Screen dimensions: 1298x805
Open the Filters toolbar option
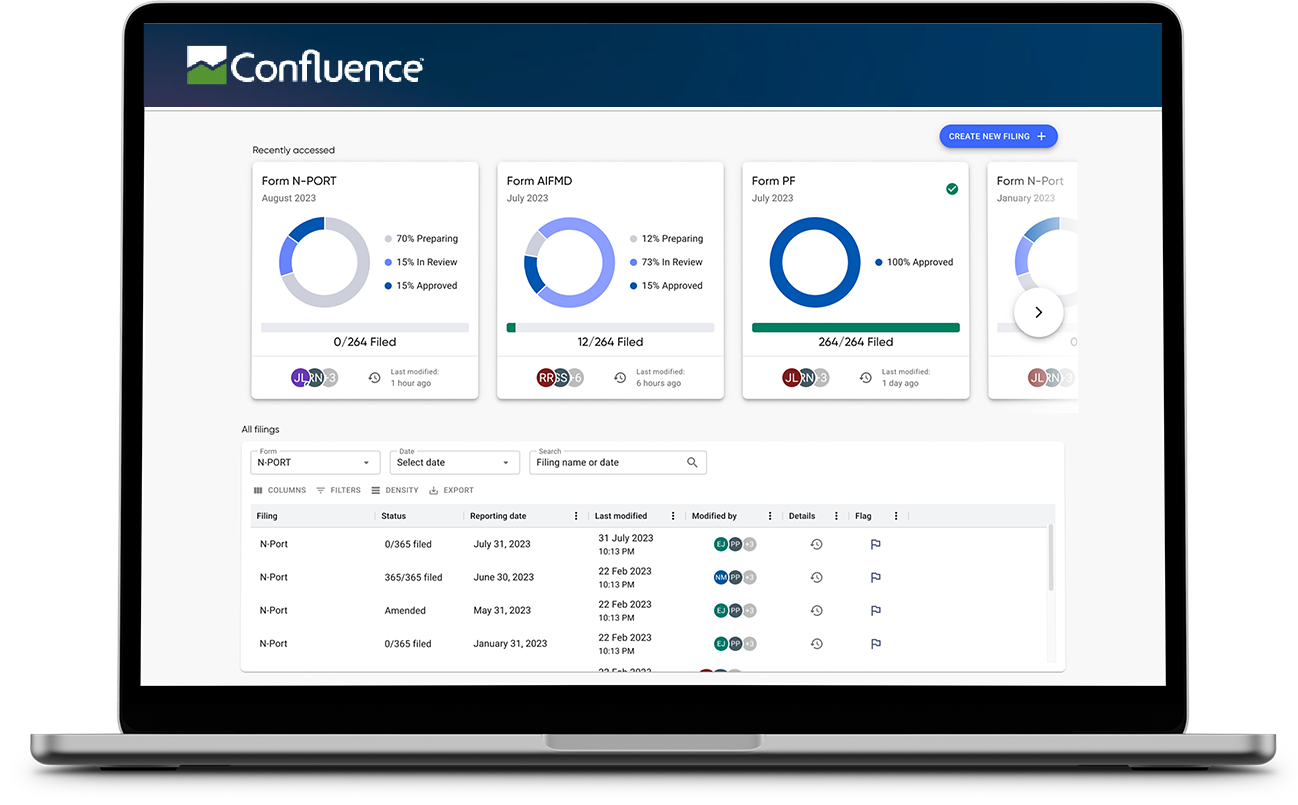tap(338, 491)
